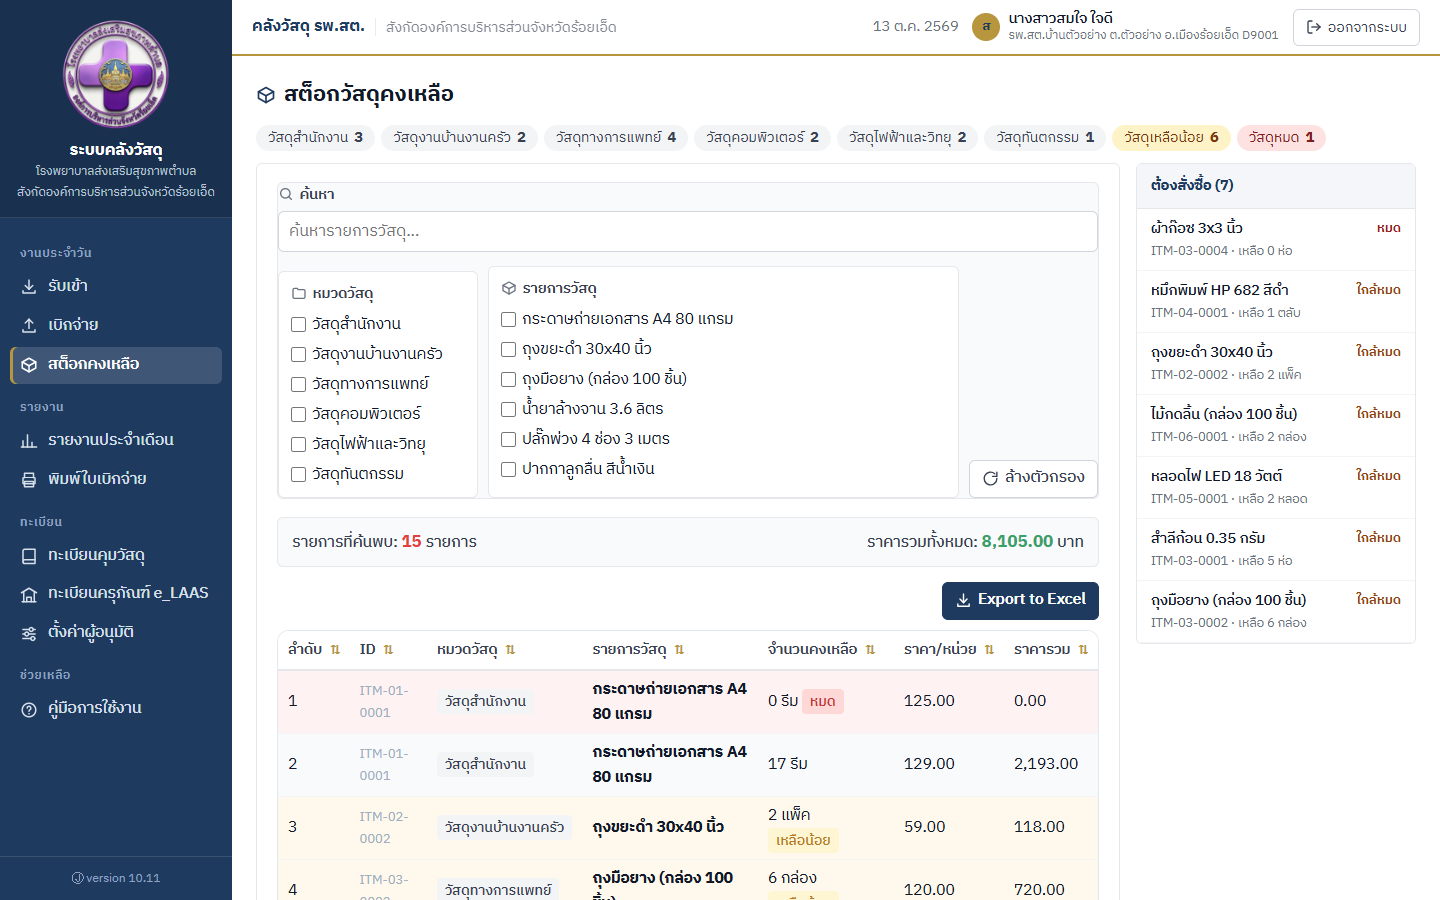Click the user avatar circle ส
This screenshot has width=1440, height=900.
pyautogui.click(x=986, y=27)
